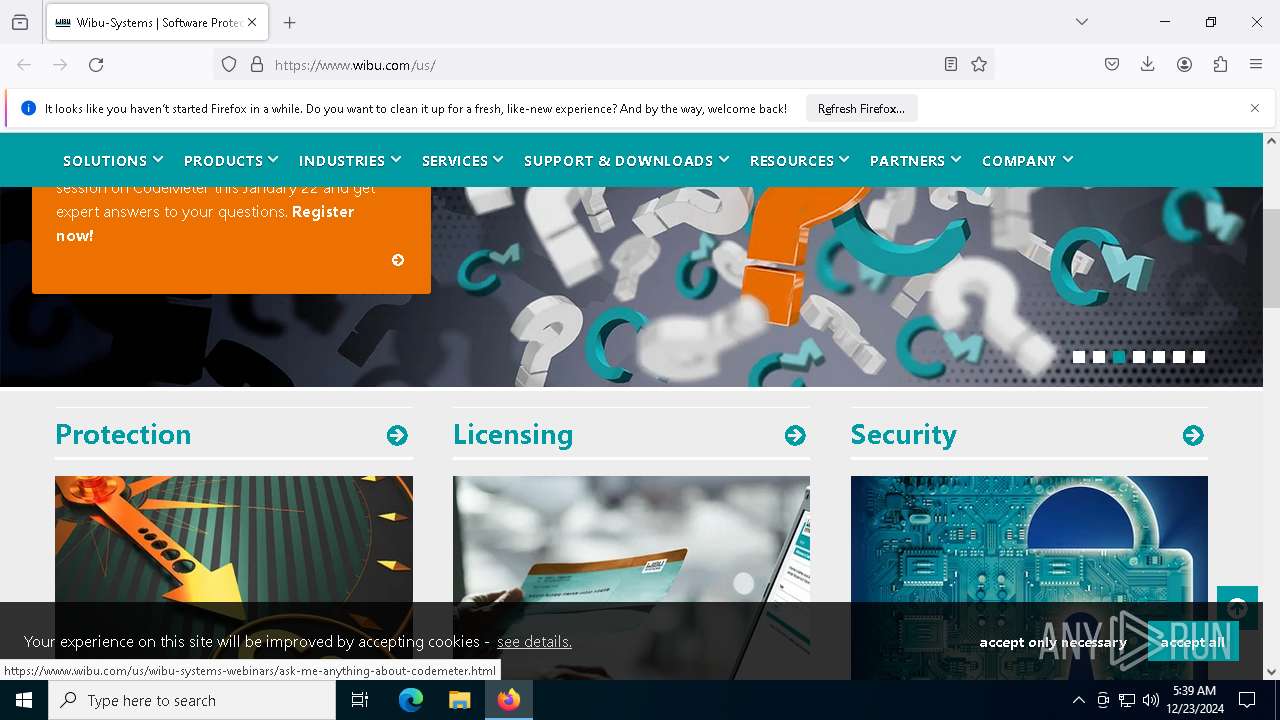Screen dimensions: 1280x720
Task: Expand the Company menu
Action: 1028,160
